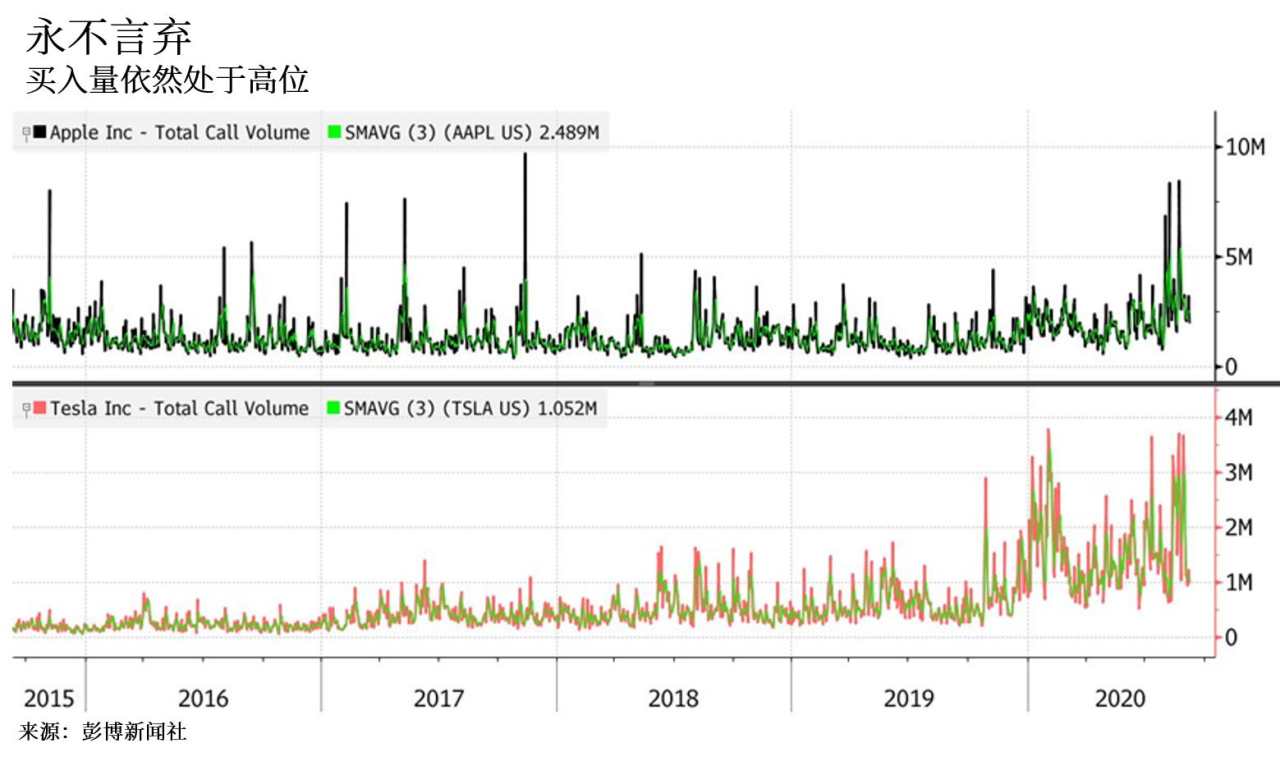Select the red Tesla Inc series swatch
Image resolution: width=1280 pixels, height=757 pixels.
39,408
